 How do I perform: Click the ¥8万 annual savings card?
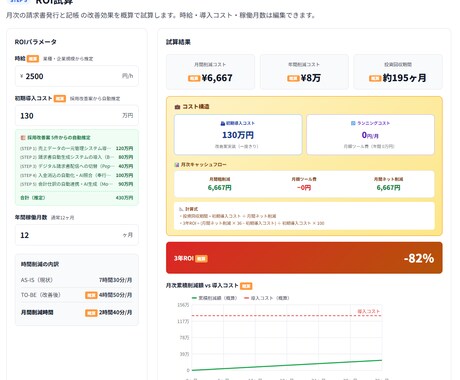(x=304, y=72)
